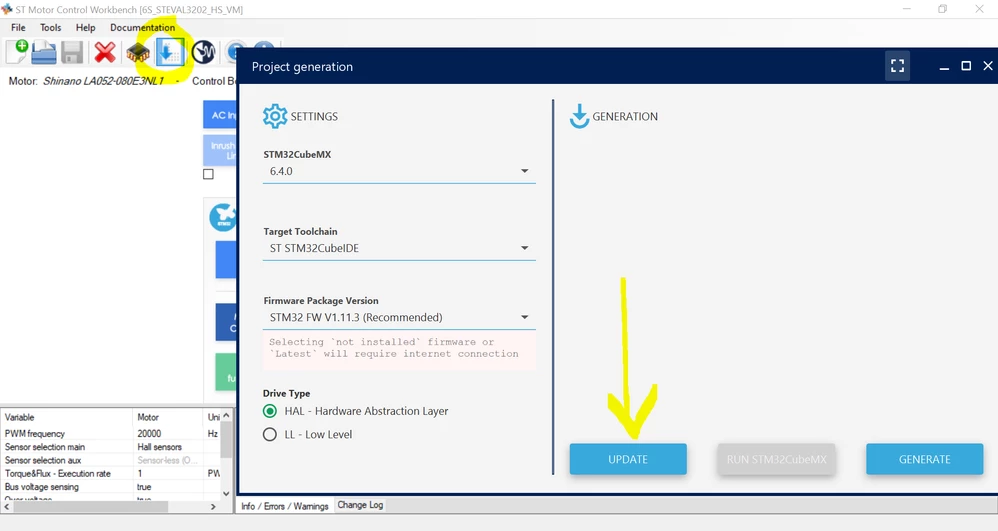Maximize the Project generation dialog
Viewport: 998px width, 531px height.
[x=966, y=66]
